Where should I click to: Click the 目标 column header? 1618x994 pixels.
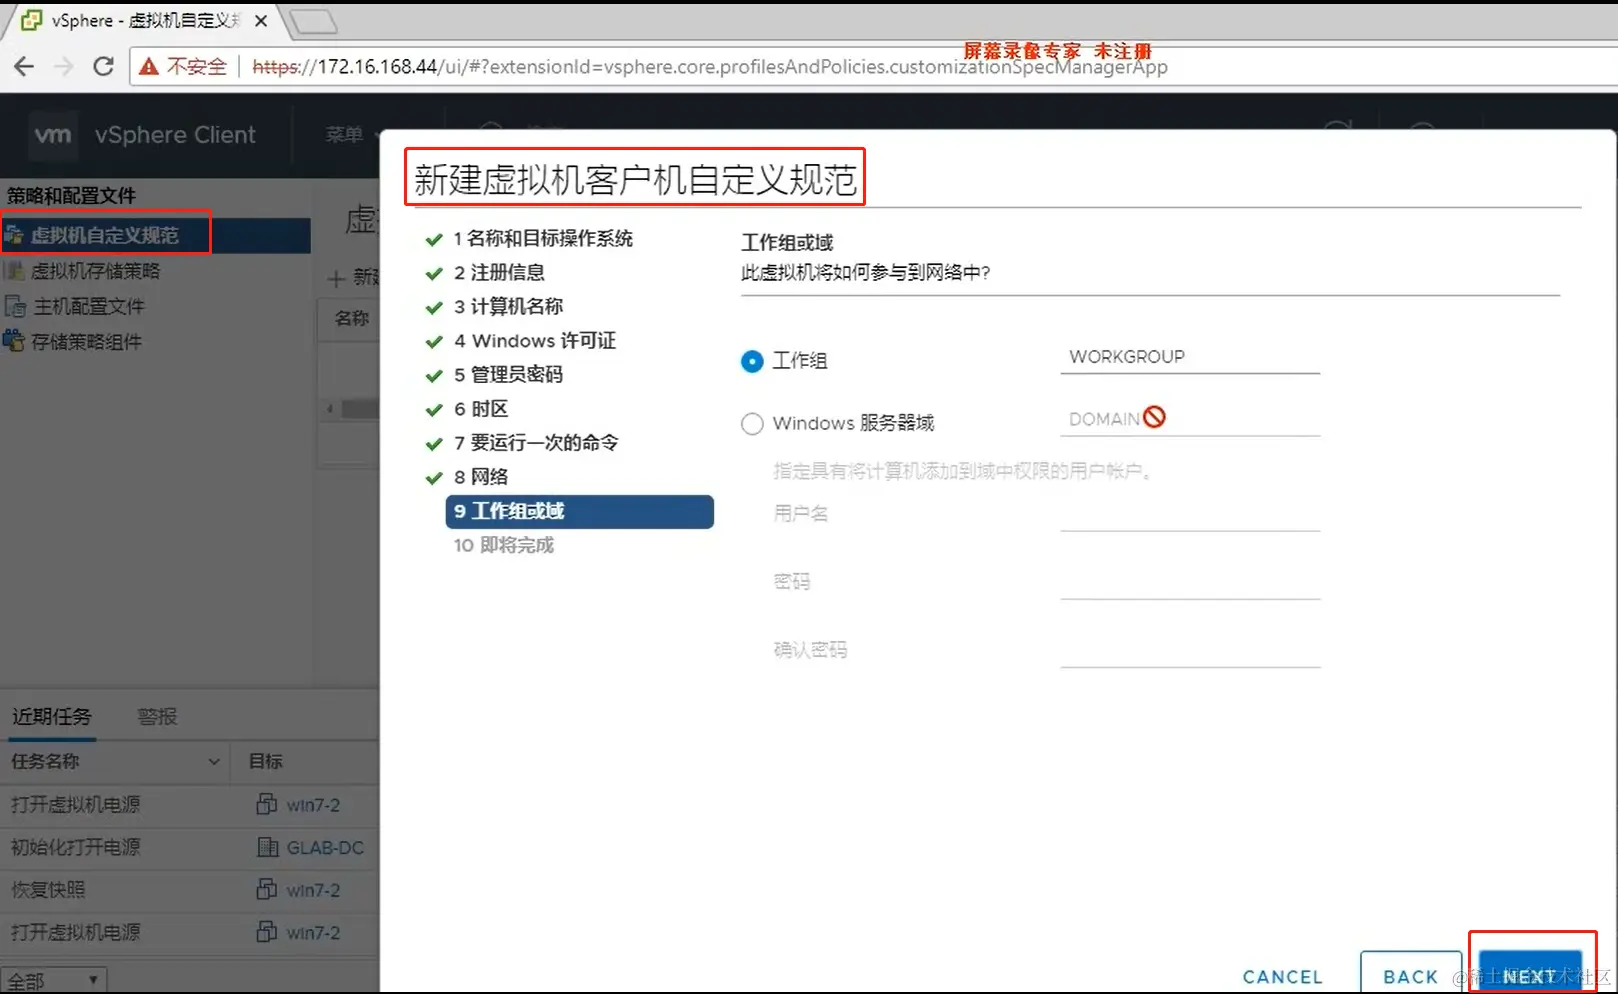[266, 762]
